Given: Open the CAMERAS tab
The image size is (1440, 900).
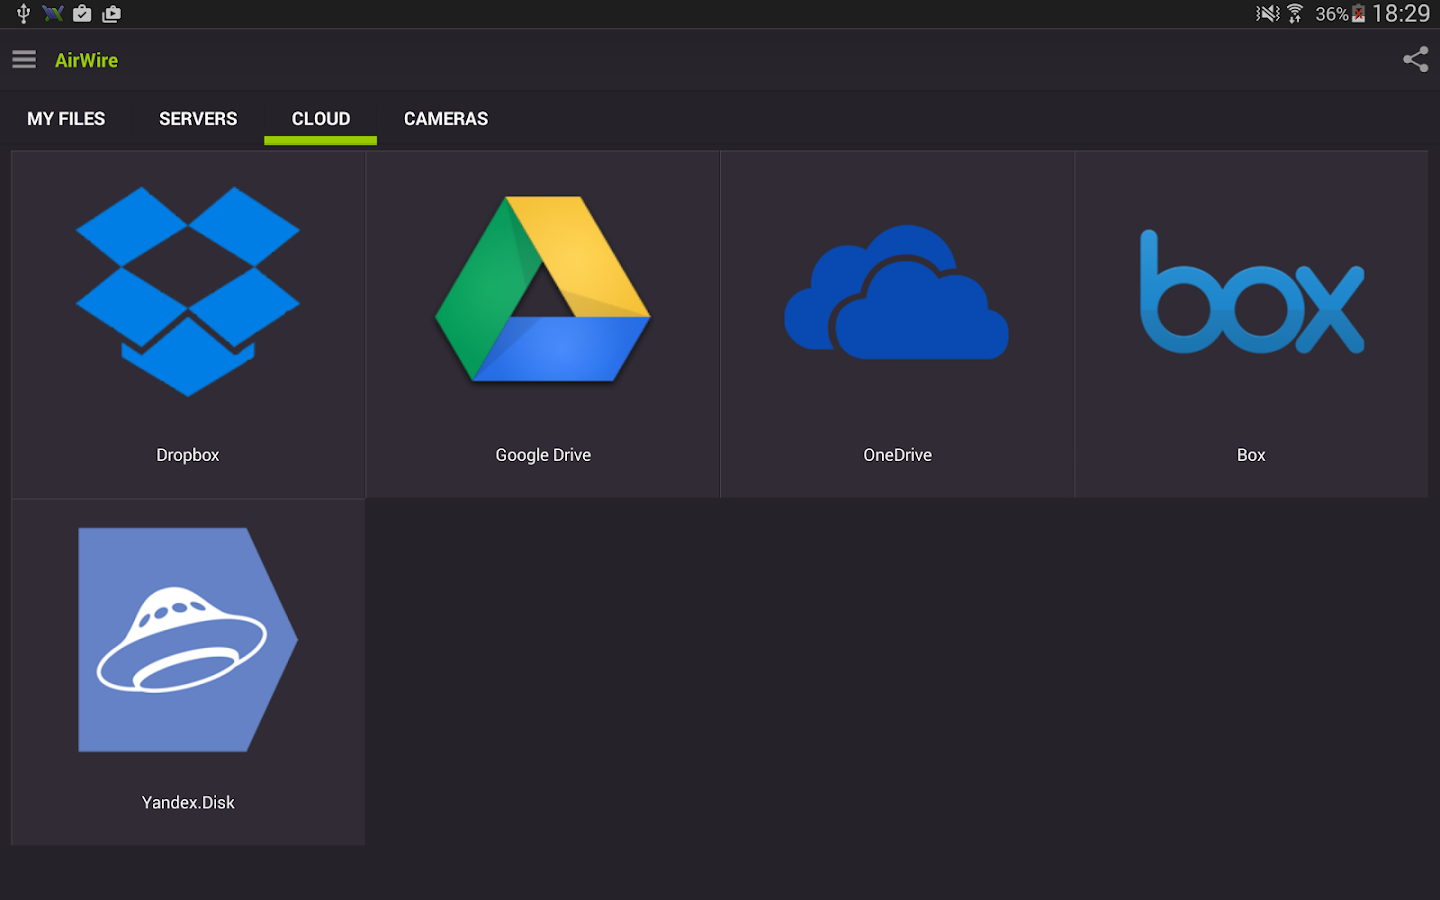Looking at the screenshot, I should pos(446,119).
